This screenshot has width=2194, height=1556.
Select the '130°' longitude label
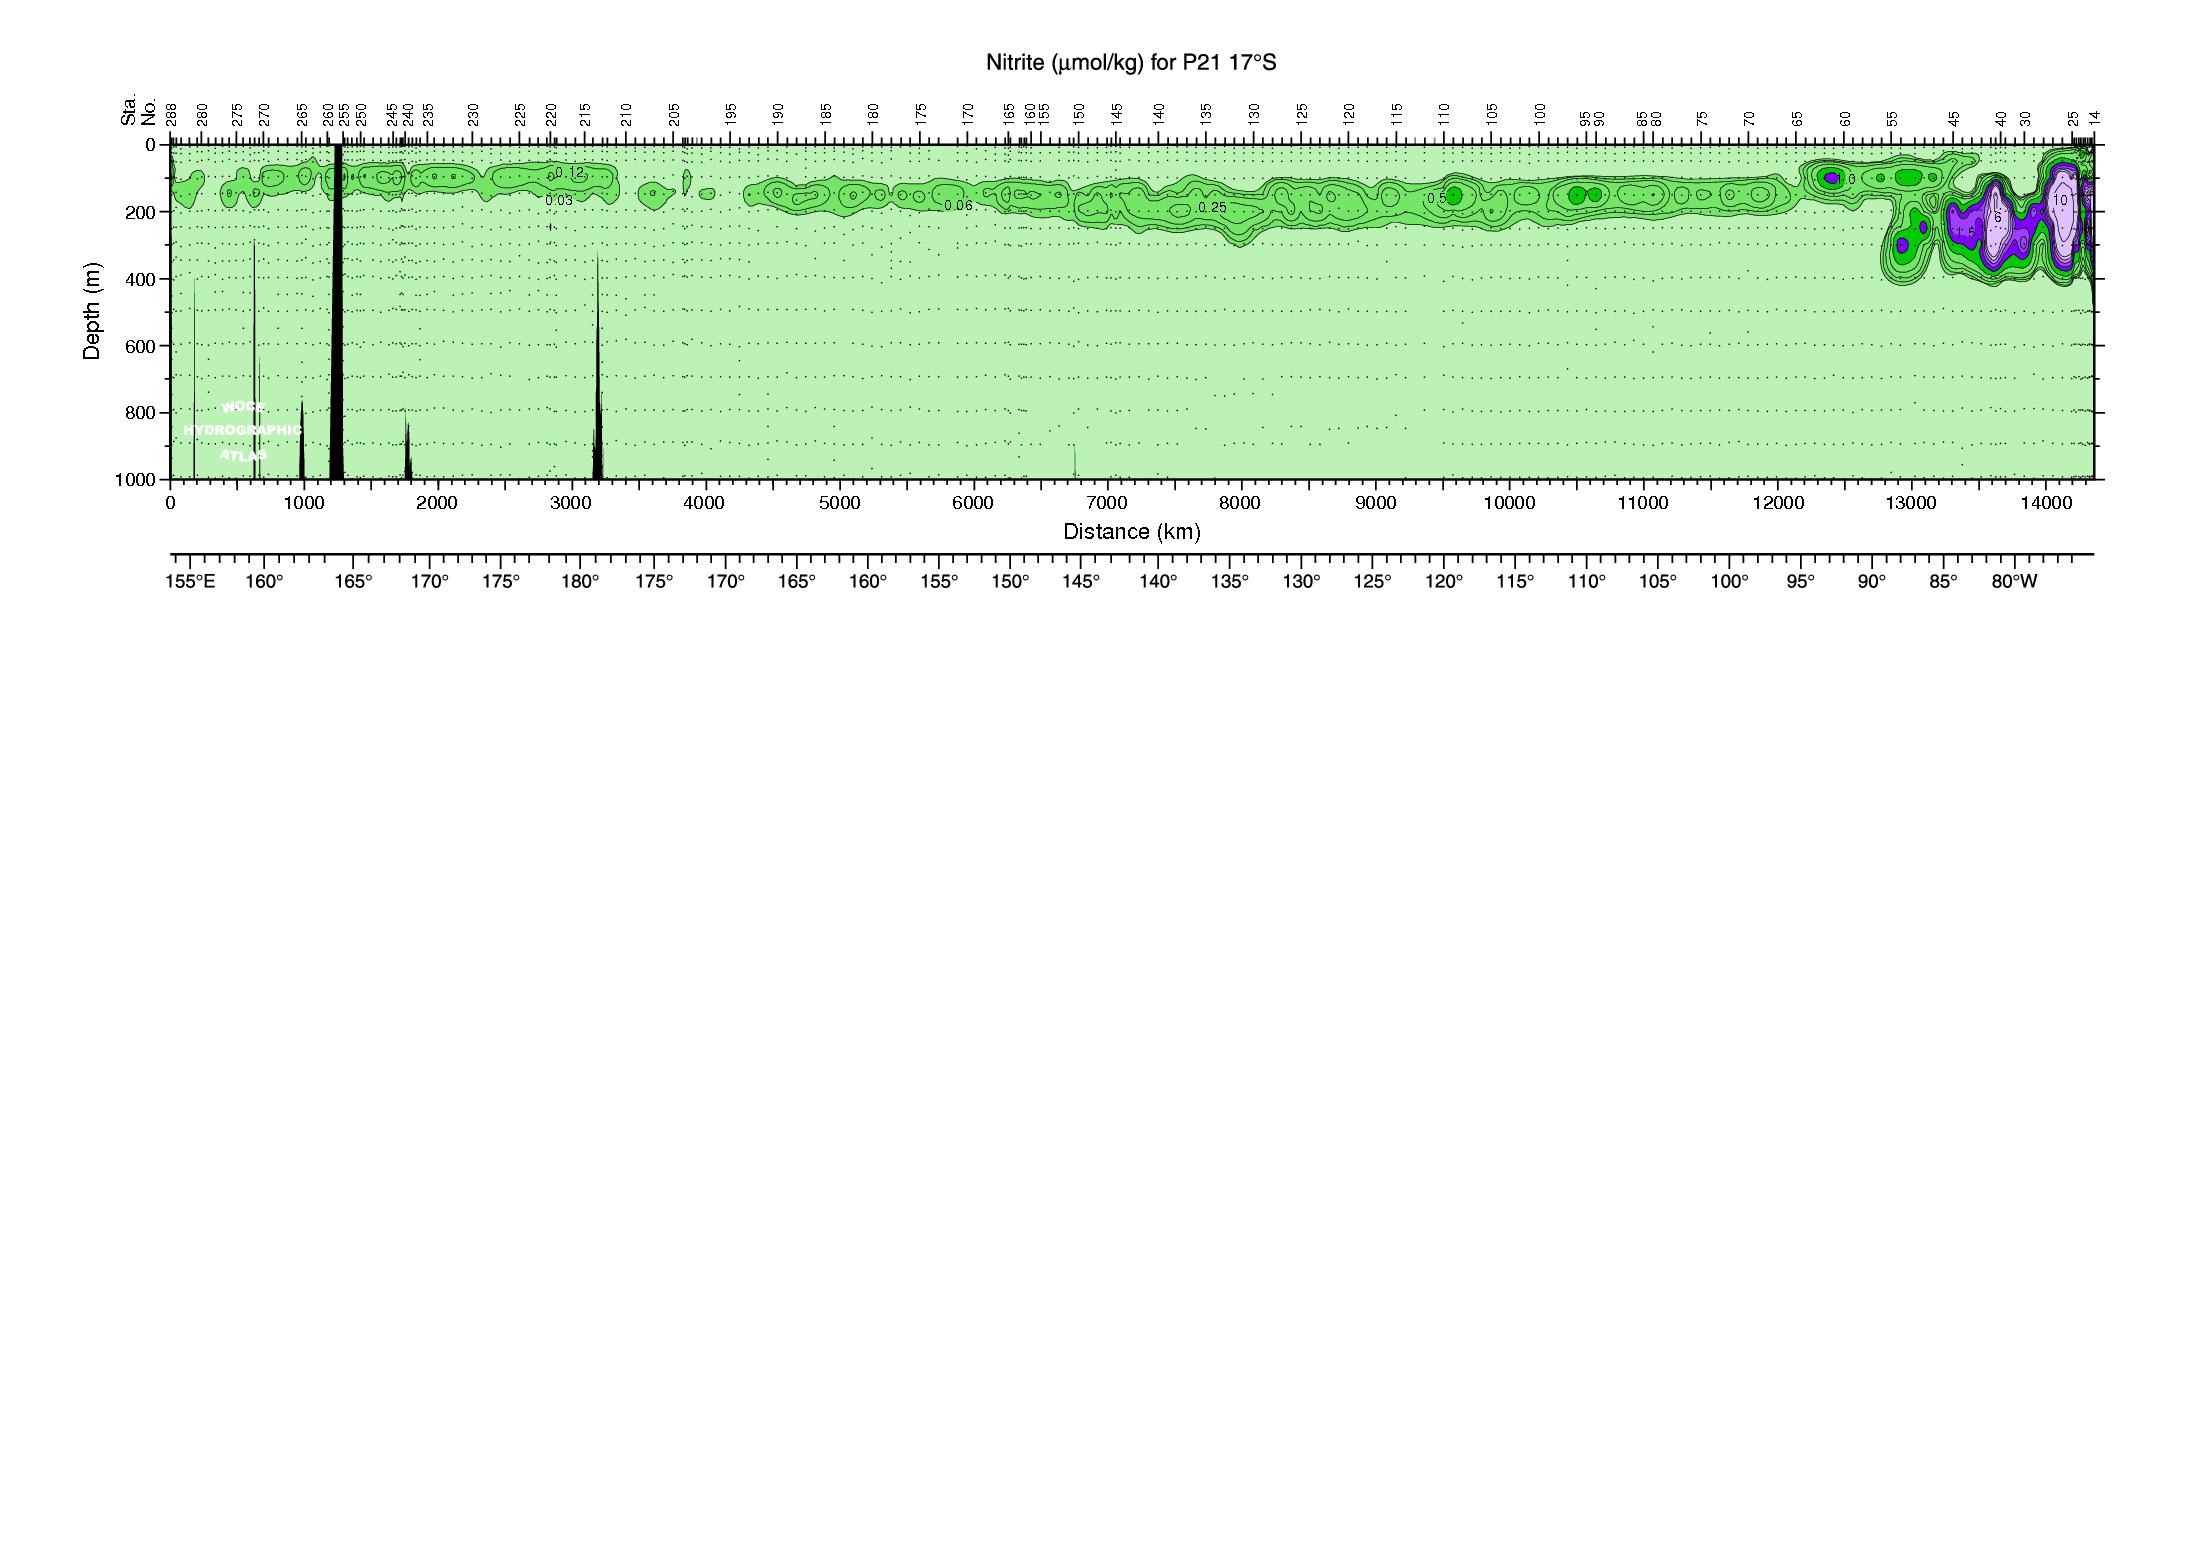(1301, 582)
